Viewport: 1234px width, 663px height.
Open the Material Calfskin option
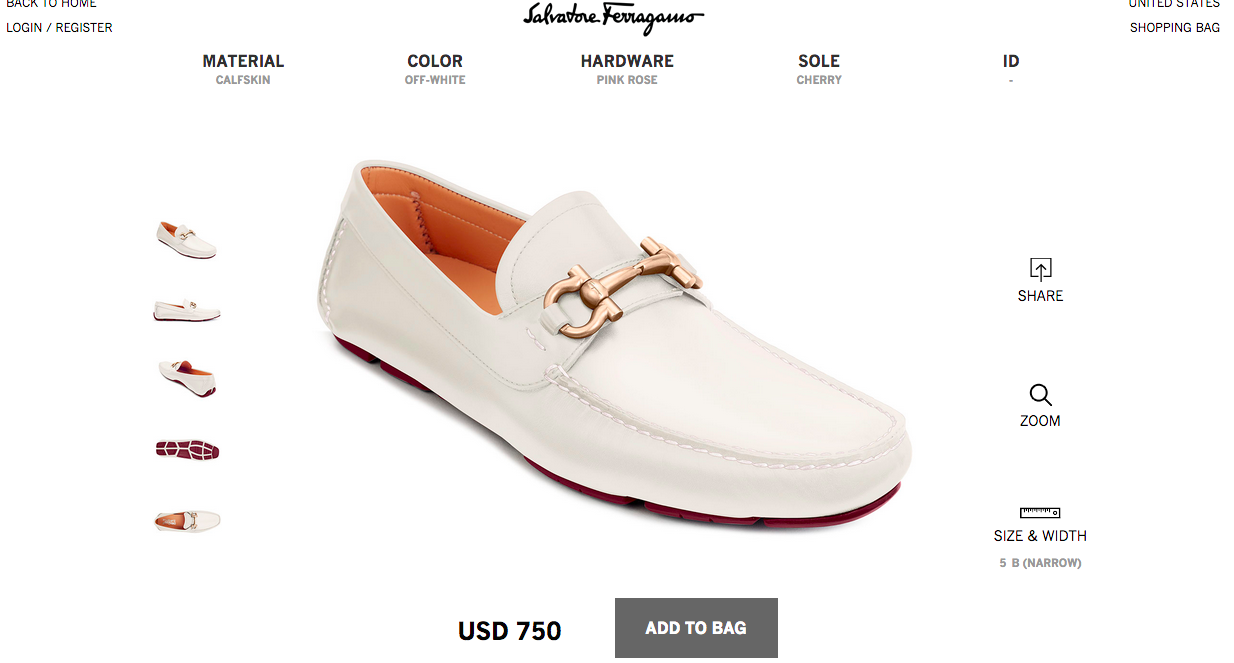pyautogui.click(x=243, y=69)
